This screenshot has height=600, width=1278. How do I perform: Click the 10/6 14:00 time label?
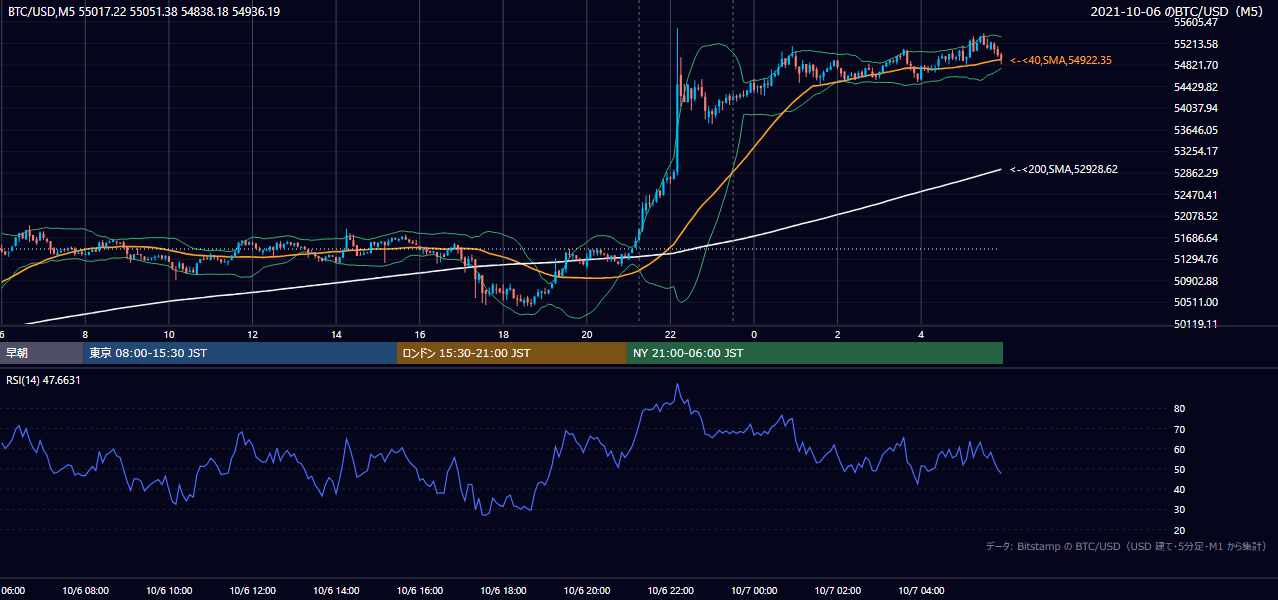point(336,591)
